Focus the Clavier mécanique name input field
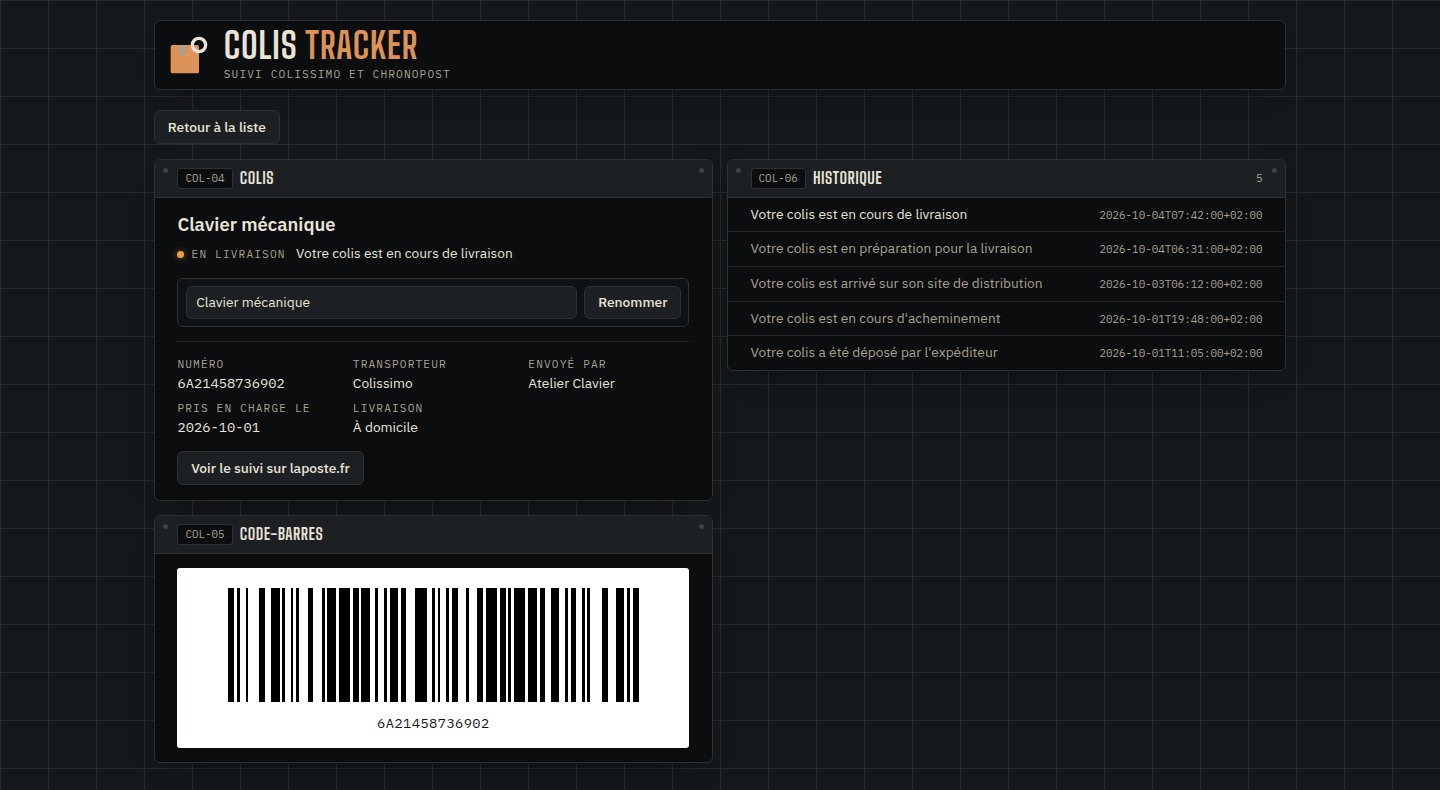Viewport: 1440px width, 790px height. coord(381,302)
